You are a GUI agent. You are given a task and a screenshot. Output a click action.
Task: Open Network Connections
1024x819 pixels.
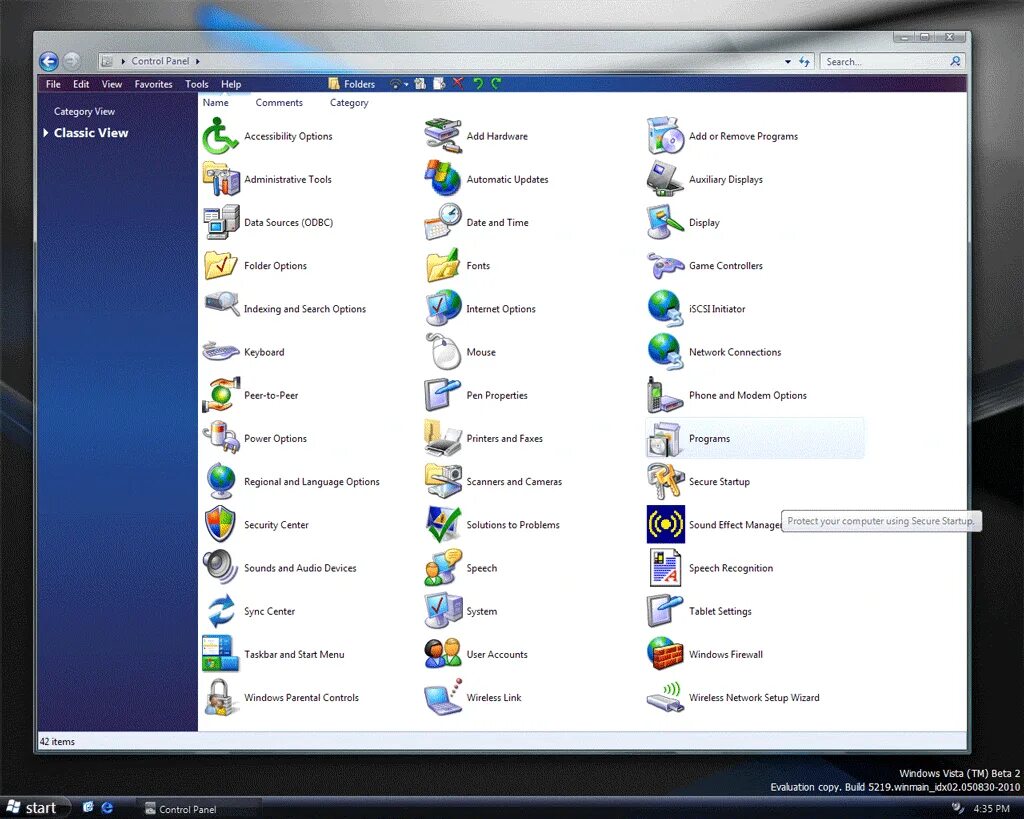click(714, 351)
